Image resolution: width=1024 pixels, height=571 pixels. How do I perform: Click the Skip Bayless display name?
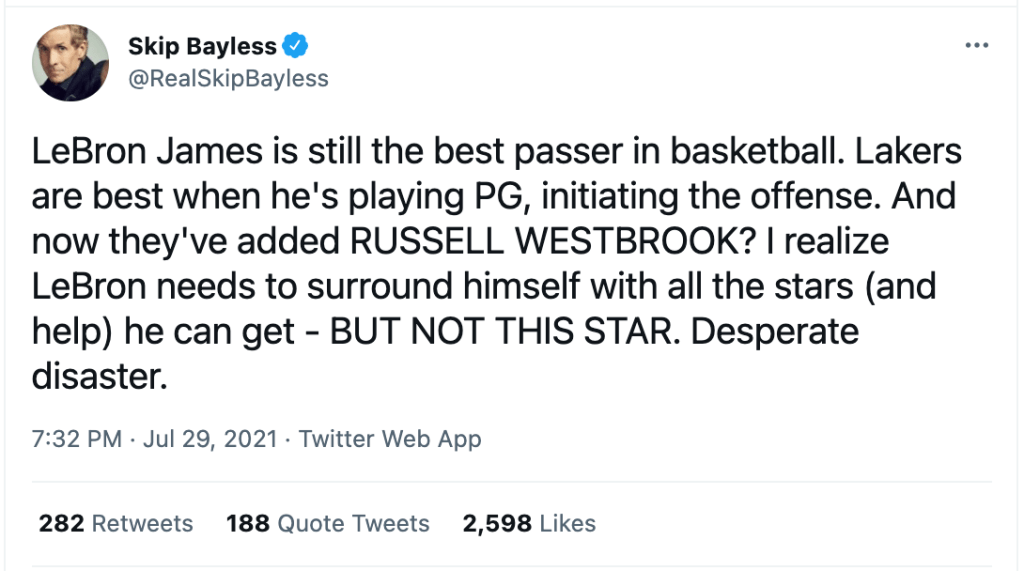[x=202, y=46]
